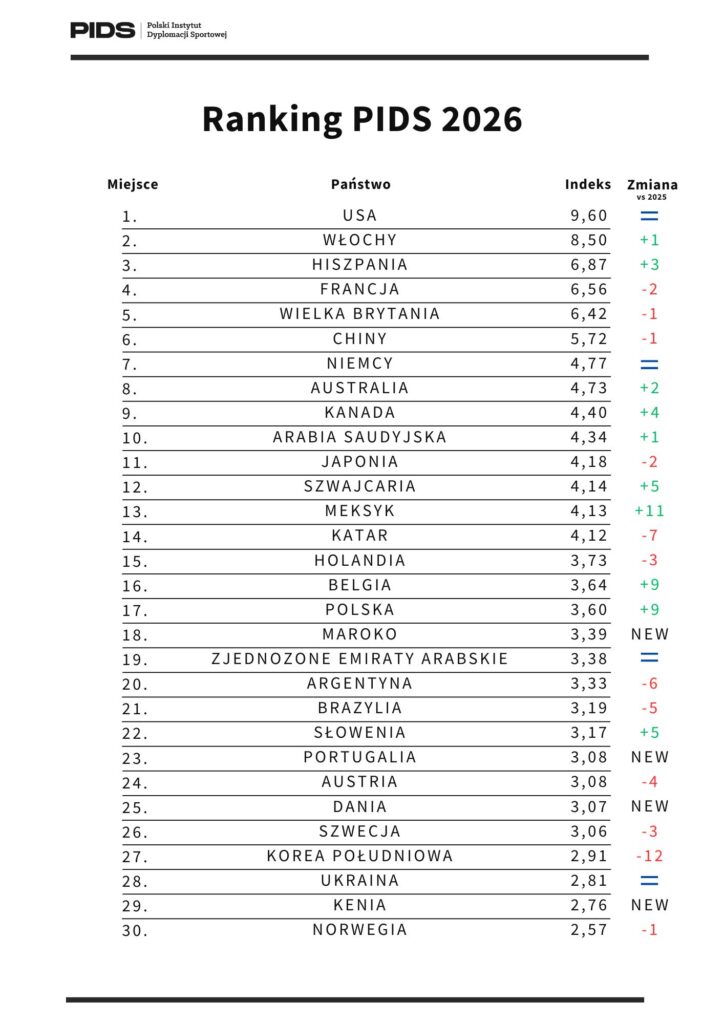Select the POLSKA country name

pos(360,609)
